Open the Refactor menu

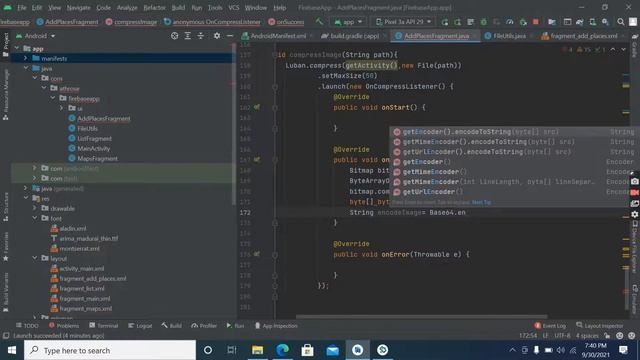pyautogui.click(x=154, y=7)
